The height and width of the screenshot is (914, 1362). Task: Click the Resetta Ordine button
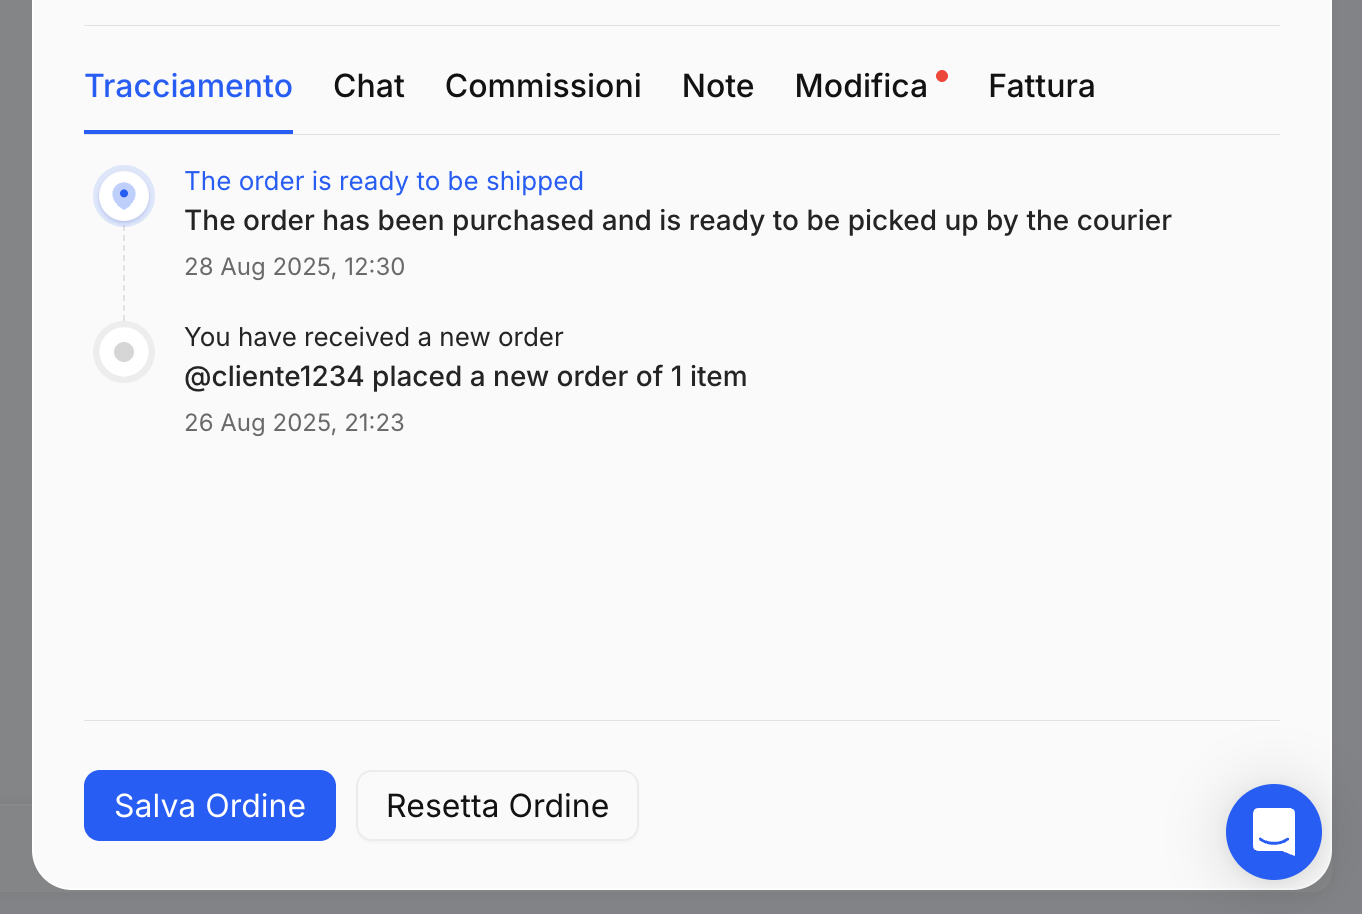tap(497, 805)
